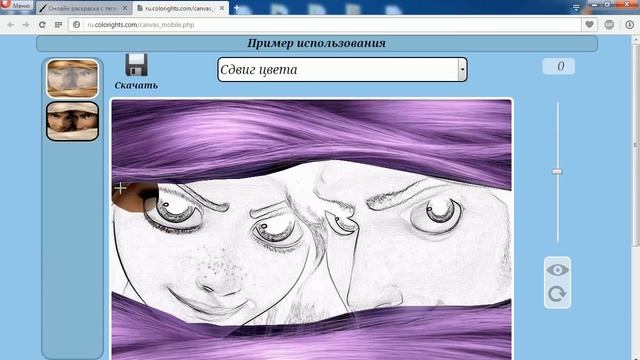Click the arrow of the Сдвиг цвета combo box
640x360 pixels.
(x=462, y=69)
